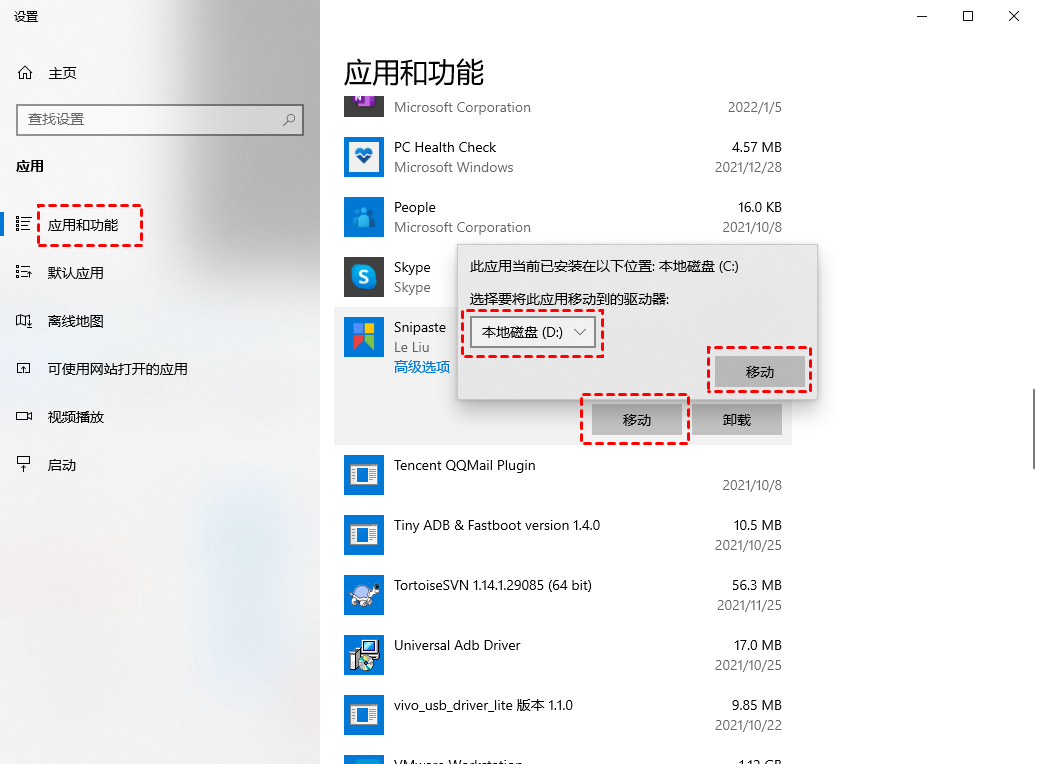Select the TortoiseSVN 1.14.1.29085 name

[493, 585]
